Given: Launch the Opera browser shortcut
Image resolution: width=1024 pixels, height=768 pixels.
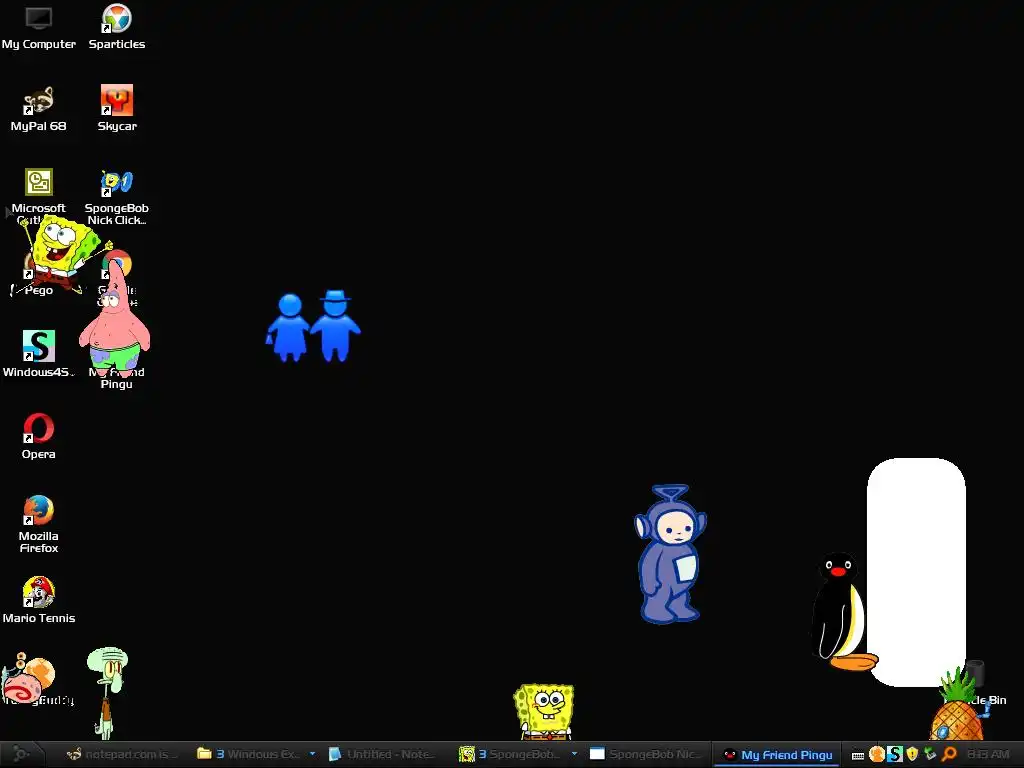Looking at the screenshot, I should pyautogui.click(x=39, y=436).
